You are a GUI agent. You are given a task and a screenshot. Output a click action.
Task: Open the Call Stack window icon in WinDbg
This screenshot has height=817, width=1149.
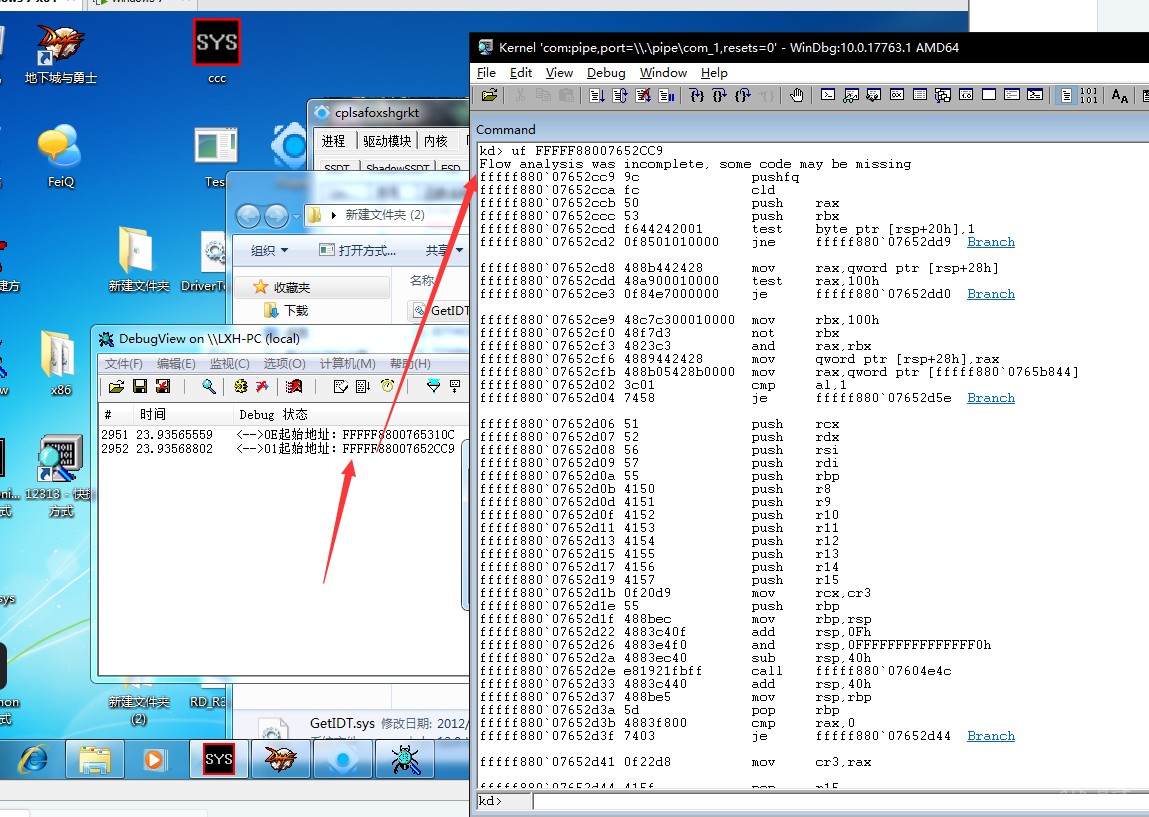[x=942, y=95]
